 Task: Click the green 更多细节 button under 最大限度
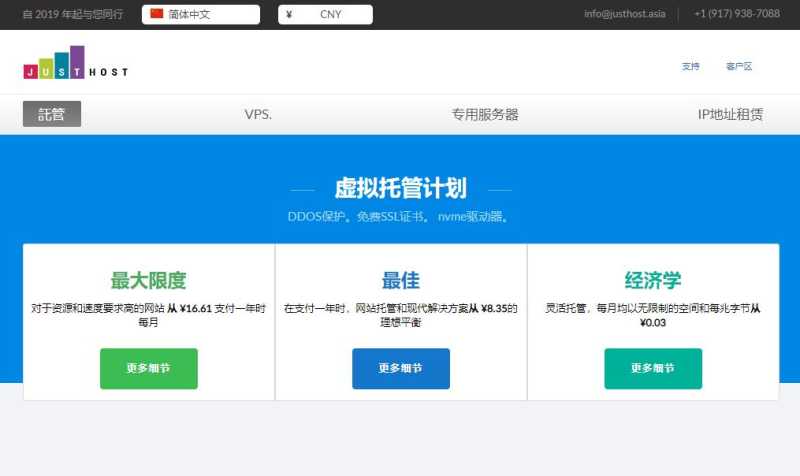148,368
